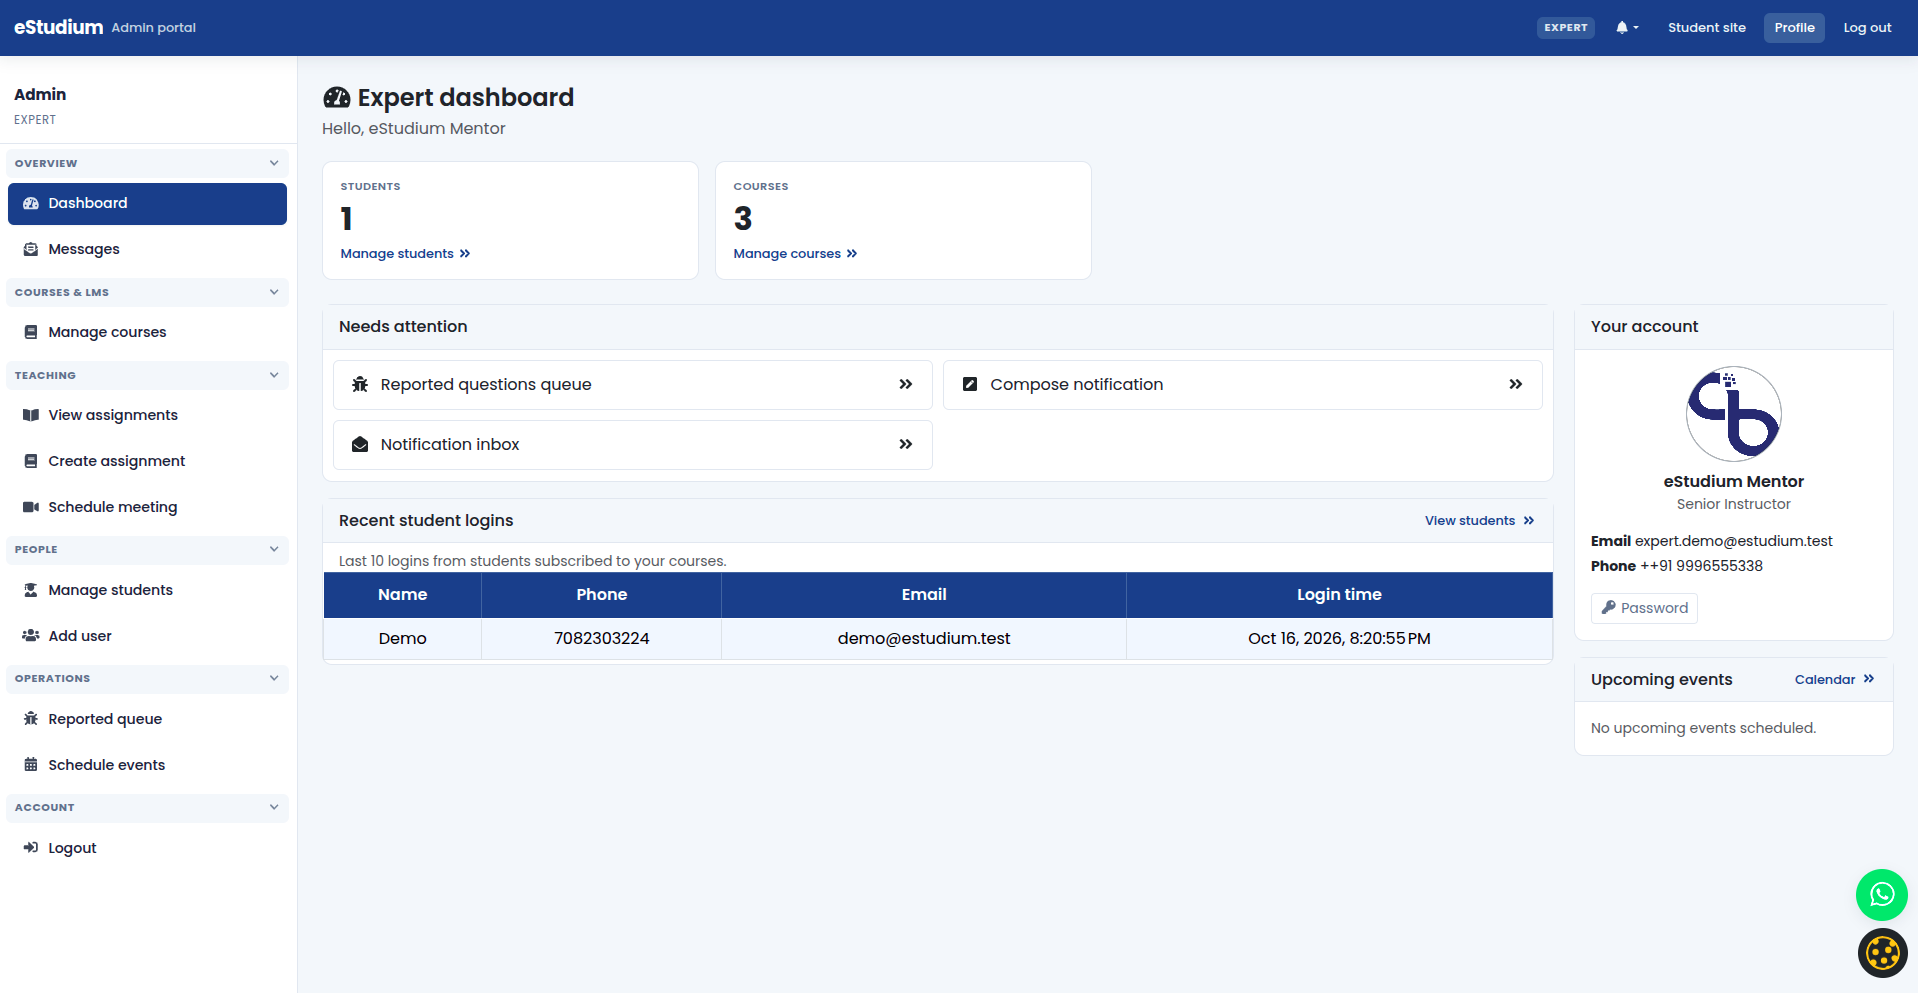
Task: Click the Password button under Your account
Action: [1644, 608]
